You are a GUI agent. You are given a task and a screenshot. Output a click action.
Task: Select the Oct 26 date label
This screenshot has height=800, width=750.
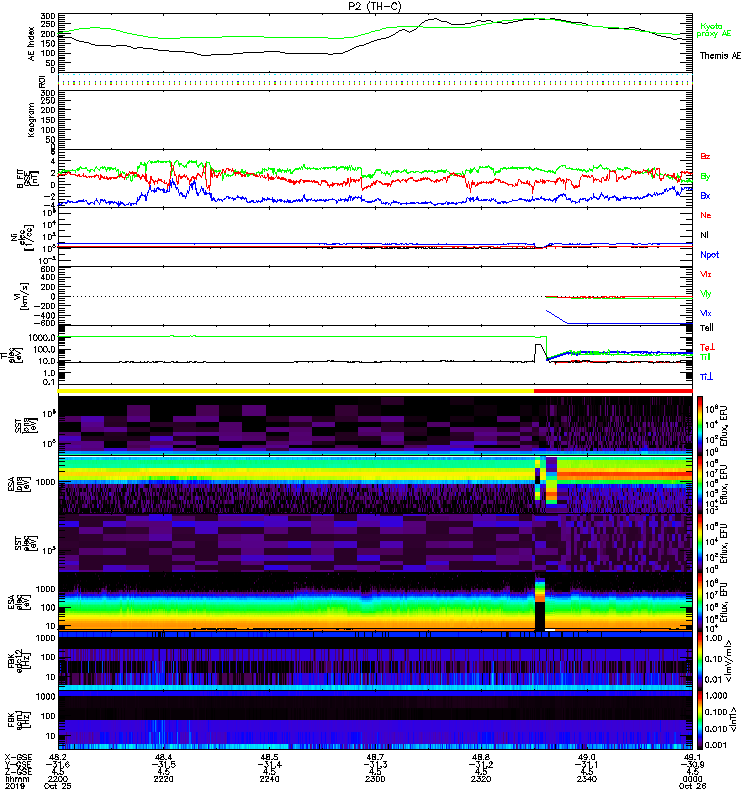pyautogui.click(x=692, y=786)
